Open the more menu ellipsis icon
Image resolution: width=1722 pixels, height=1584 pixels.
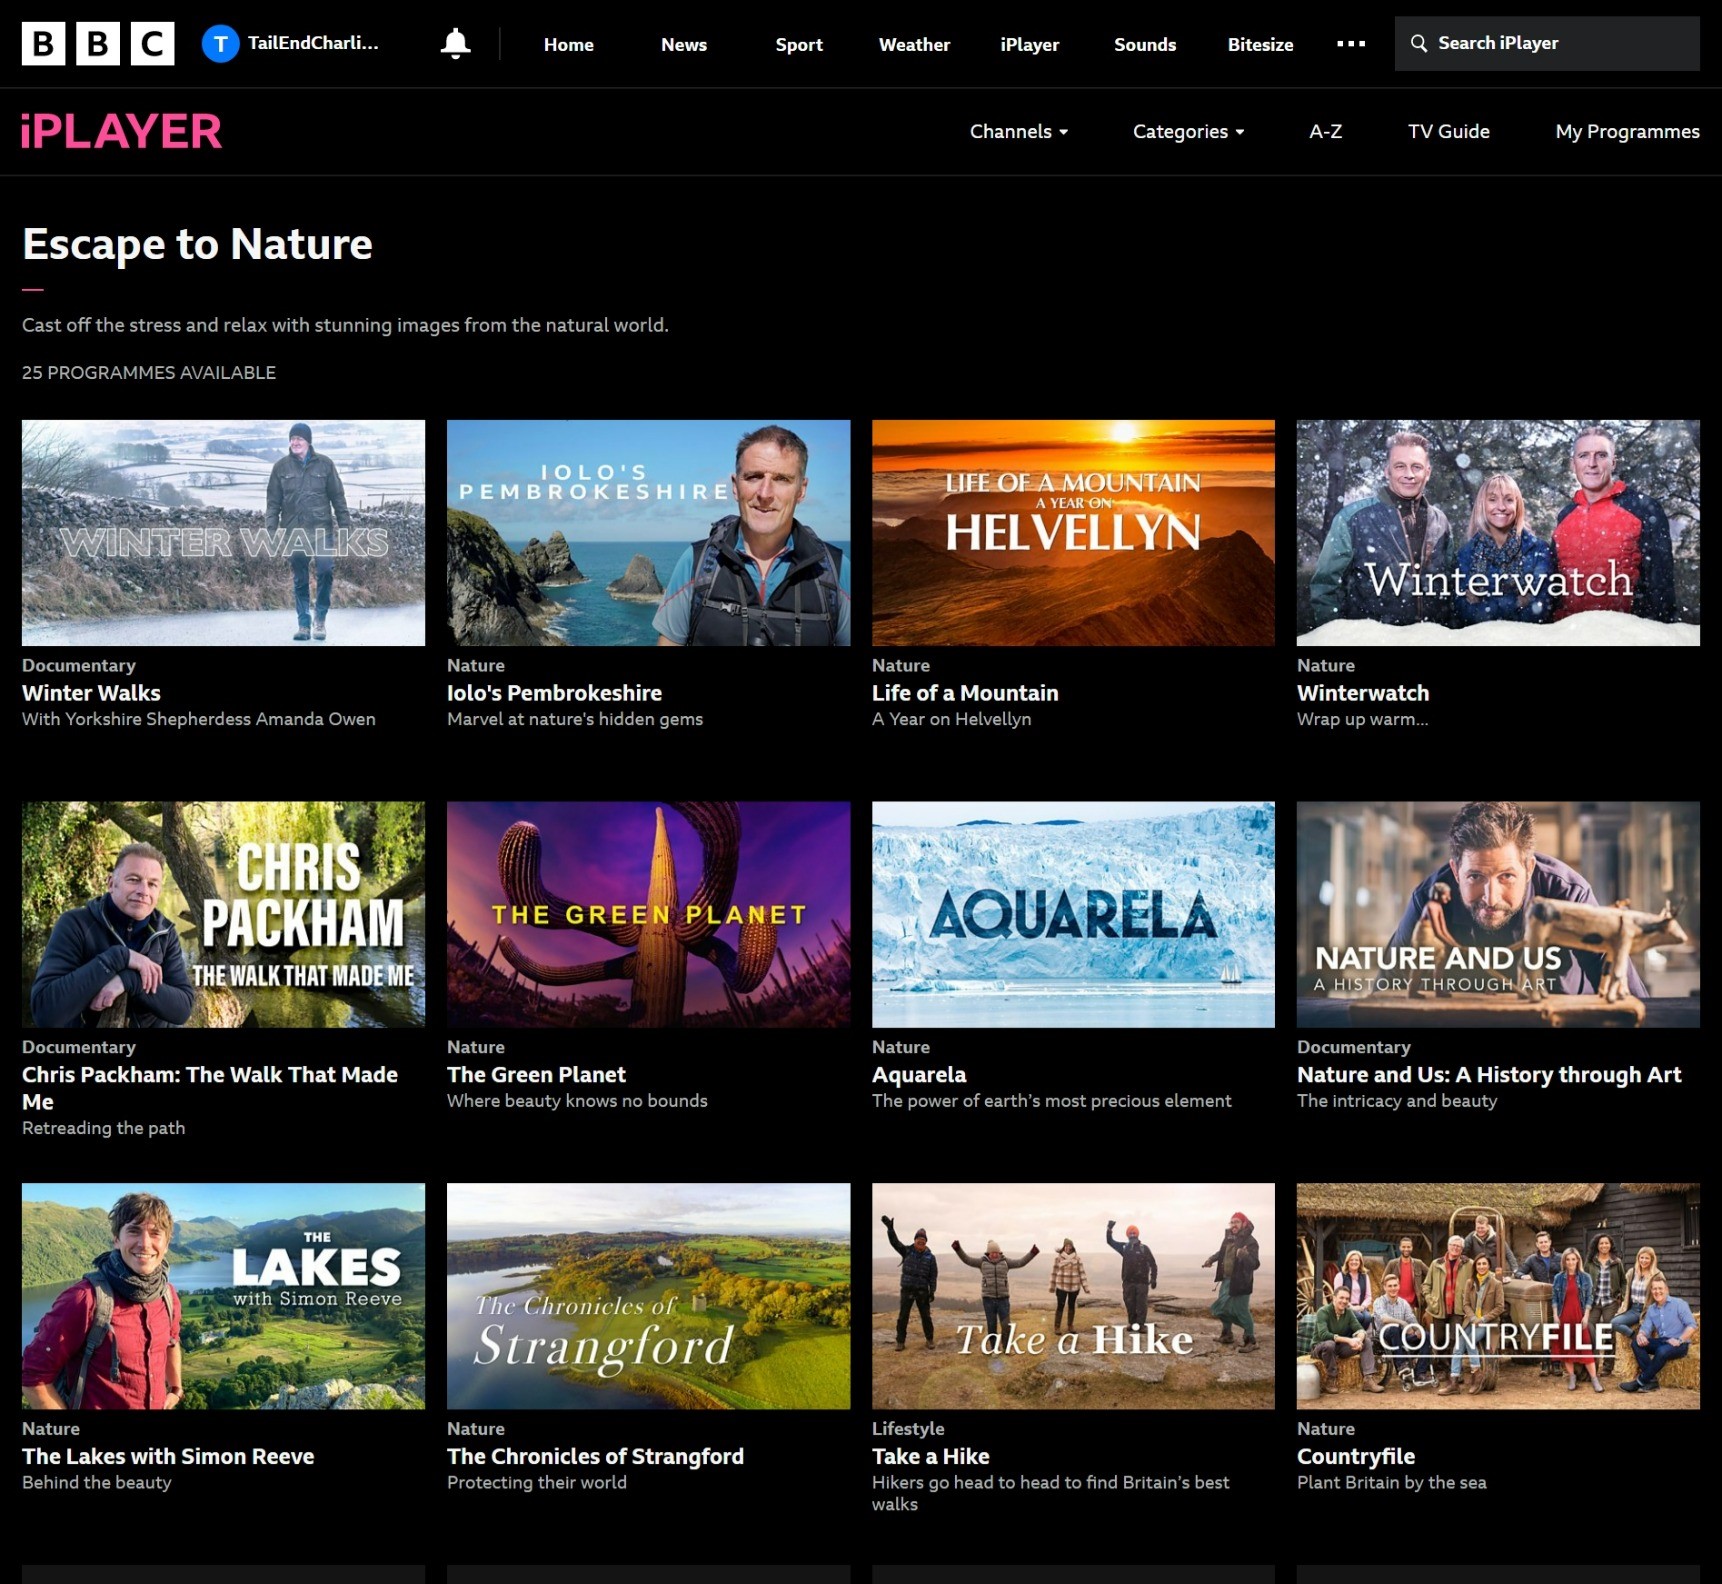point(1351,43)
